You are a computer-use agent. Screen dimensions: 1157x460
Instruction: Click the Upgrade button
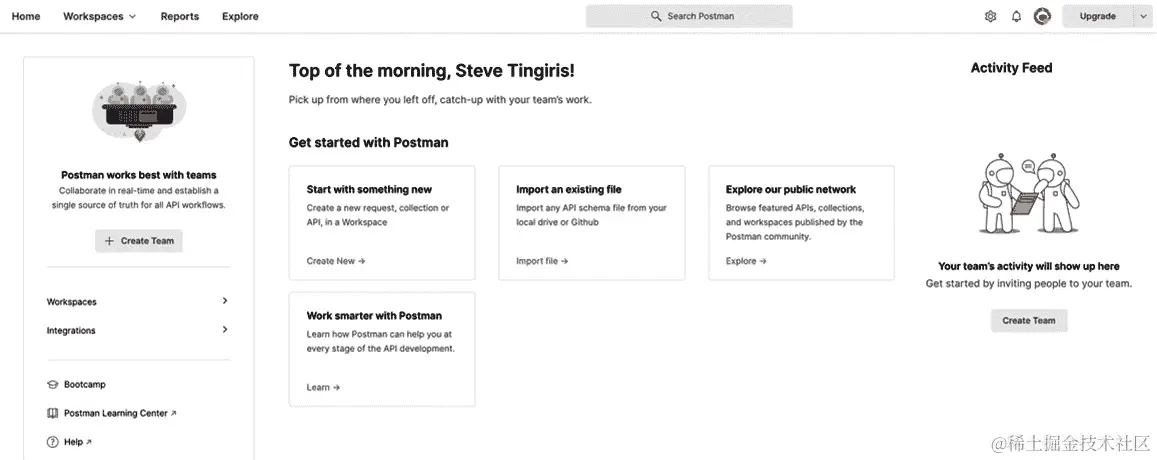tap(1097, 16)
